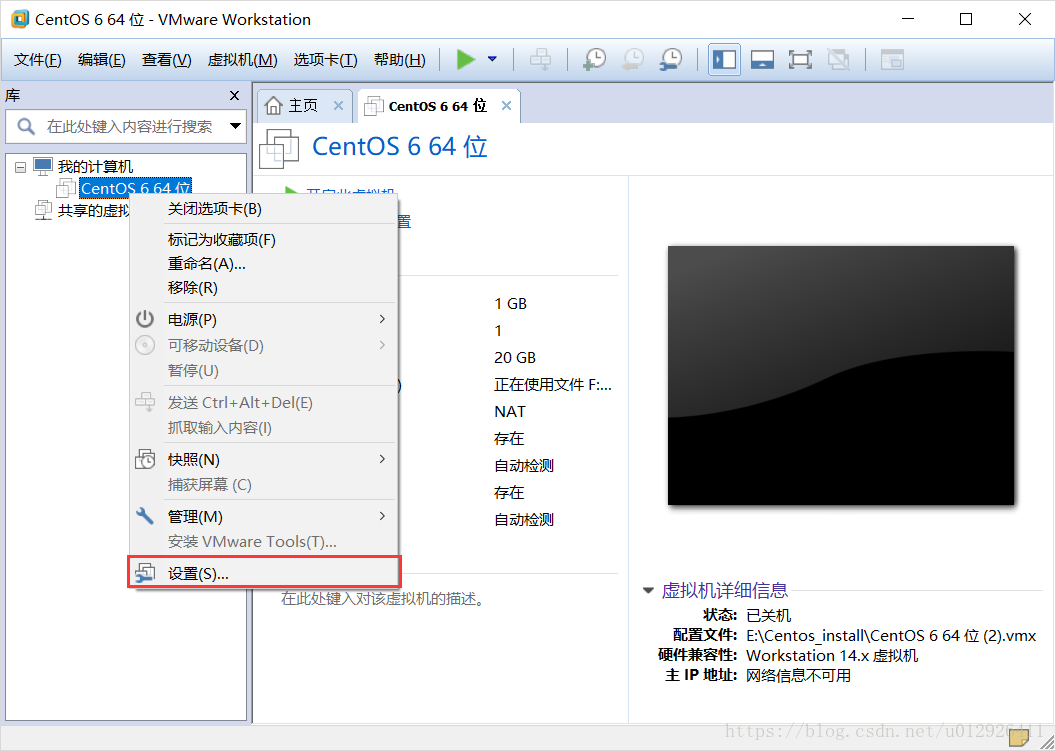This screenshot has height=751, width=1056.
Task: Open the 快照(N) submenu
Action: tap(263, 459)
